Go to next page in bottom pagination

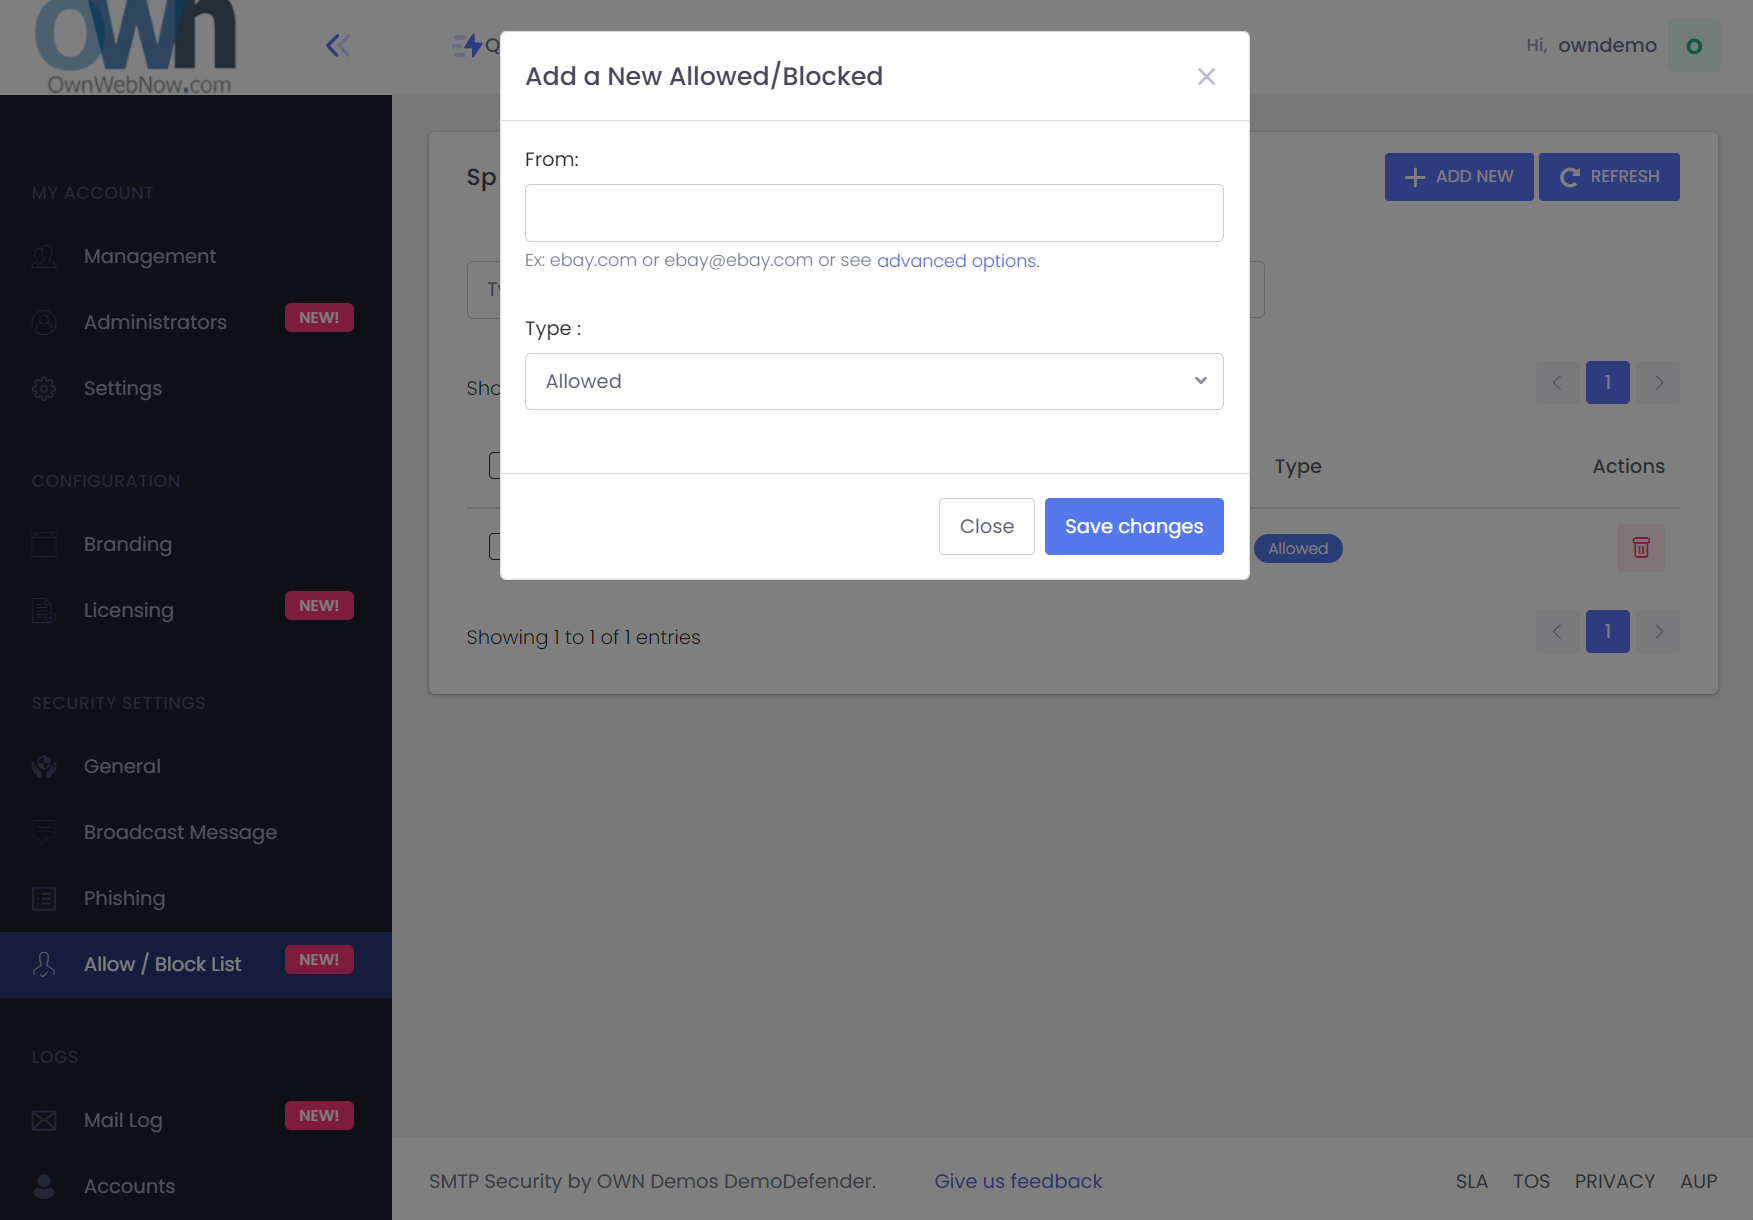coord(1659,631)
